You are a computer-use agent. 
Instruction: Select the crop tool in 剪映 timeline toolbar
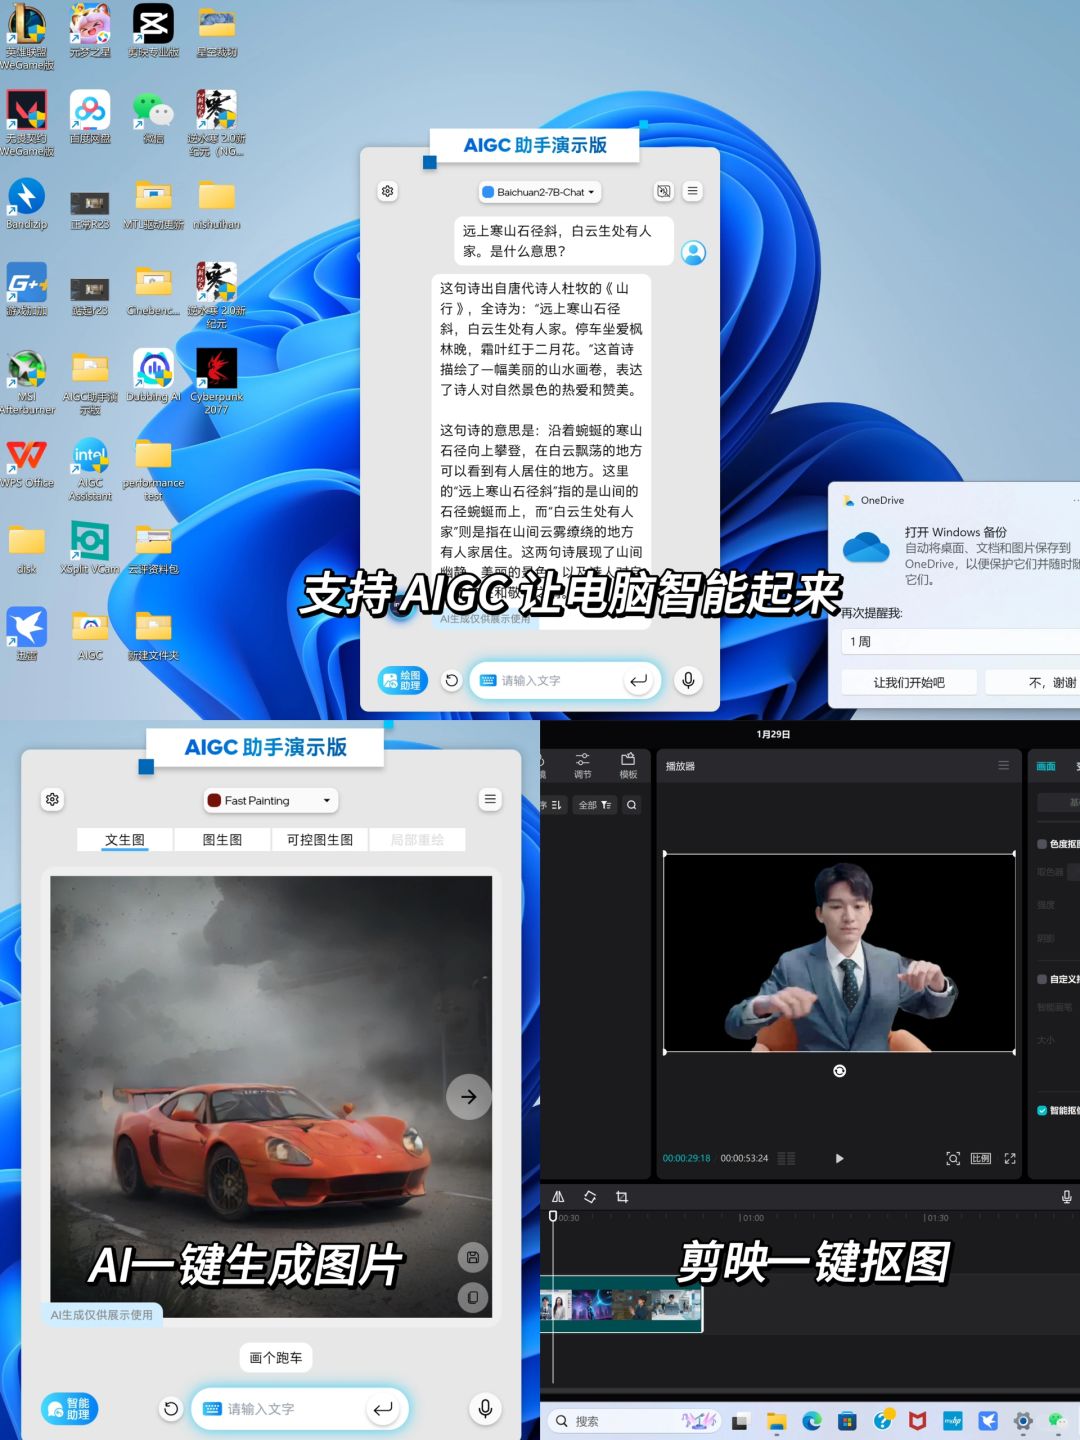622,1197
